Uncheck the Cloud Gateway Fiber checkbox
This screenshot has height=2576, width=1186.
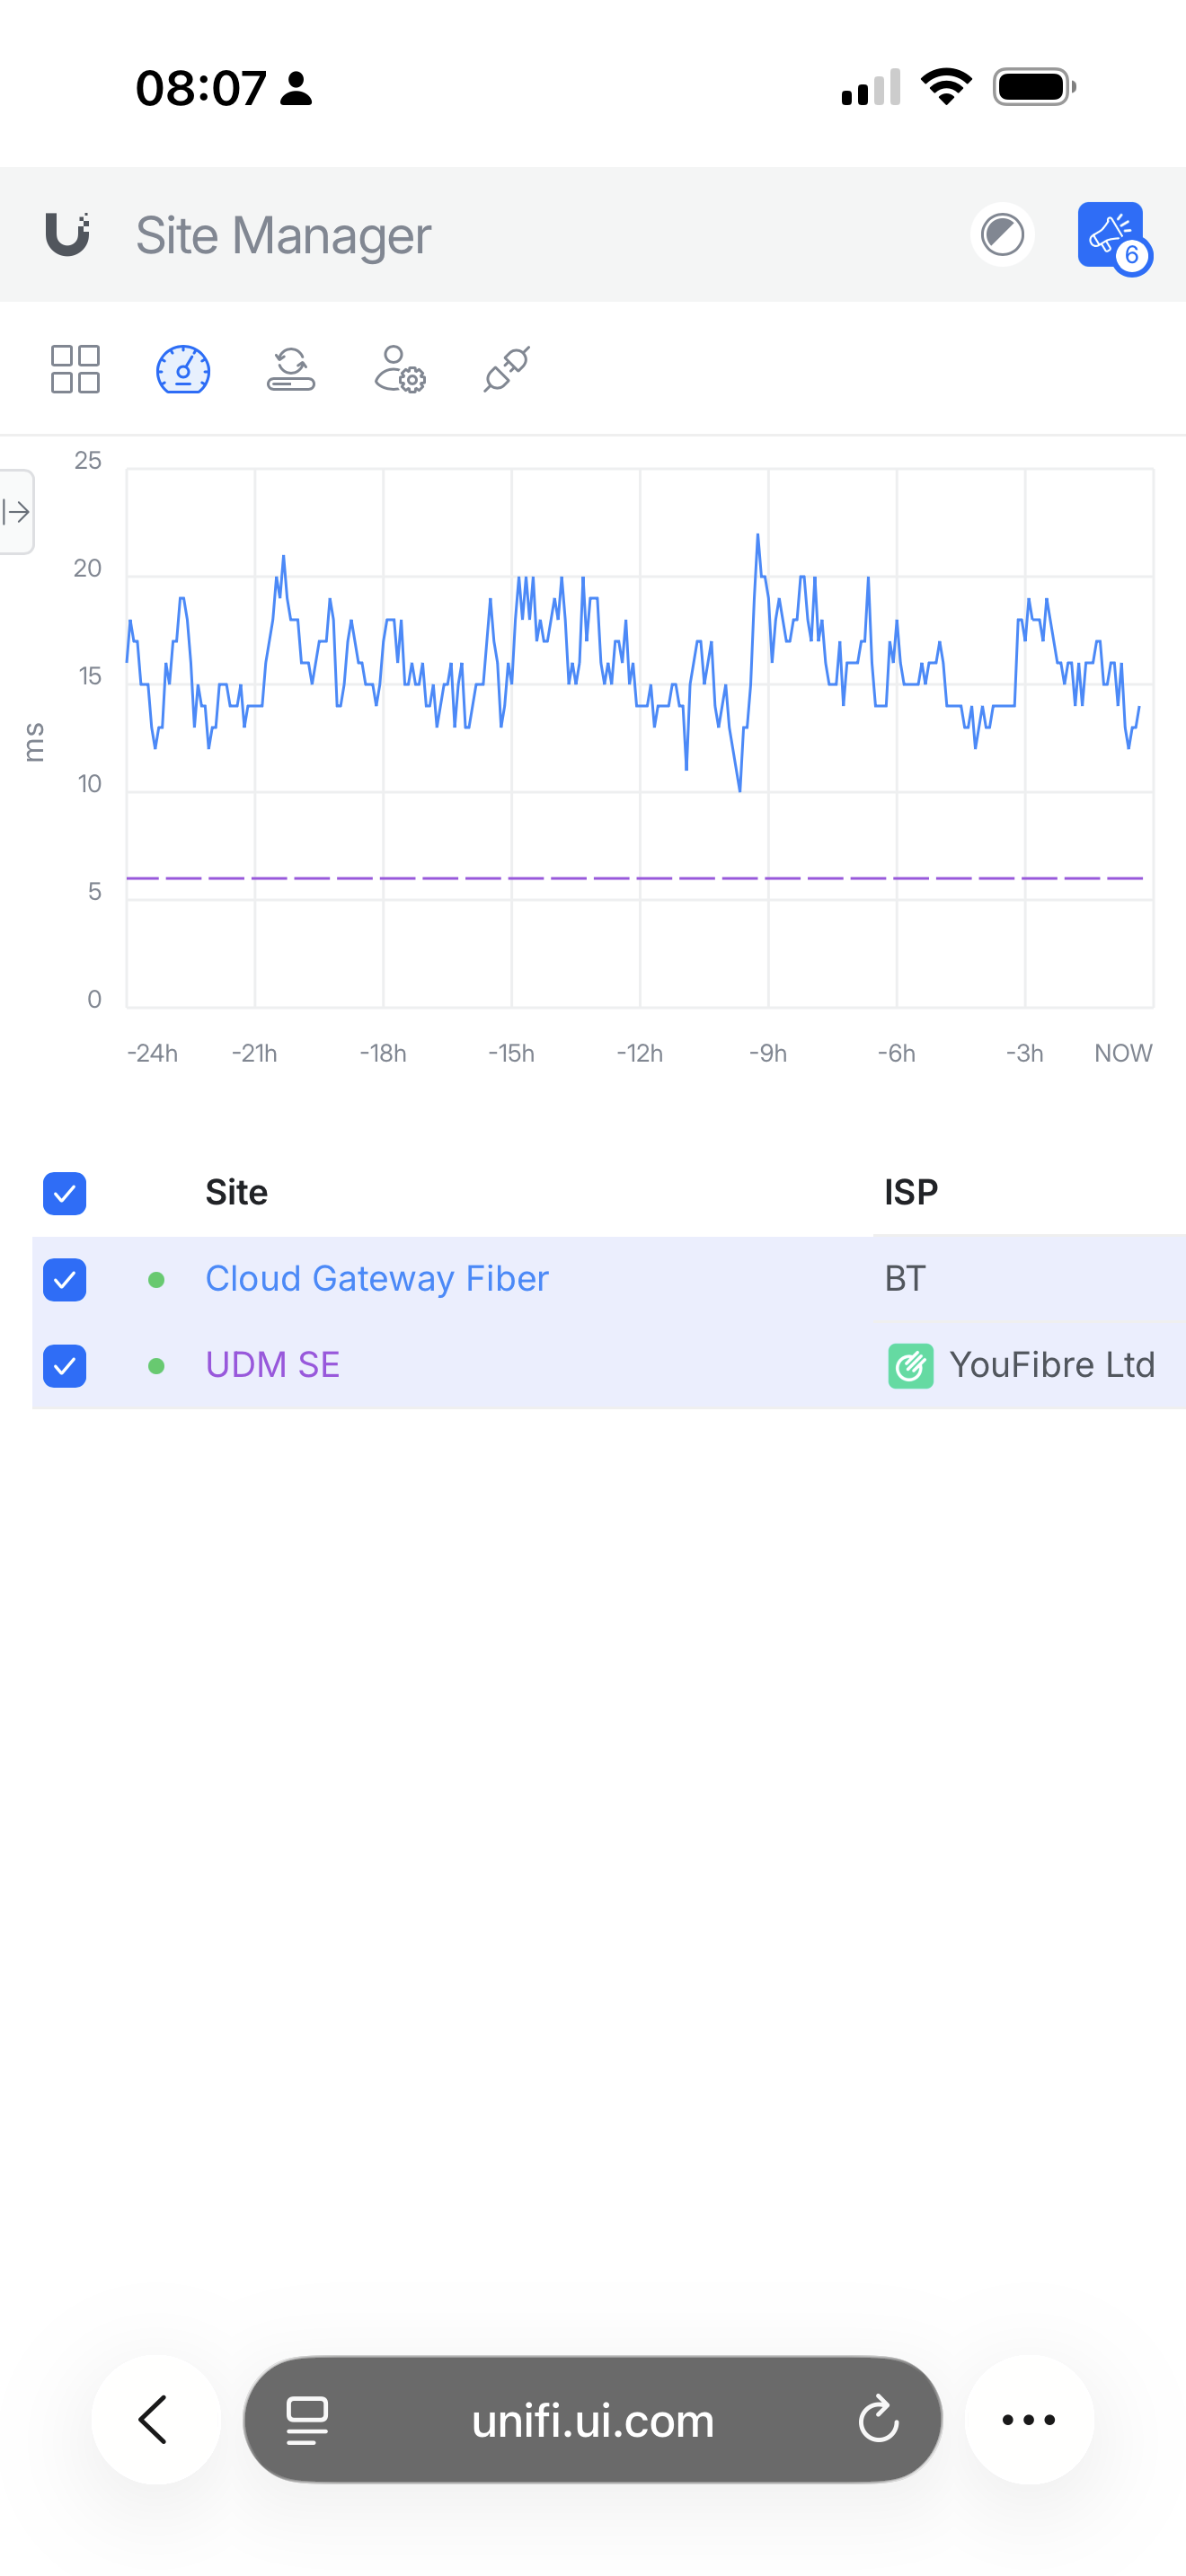65,1280
